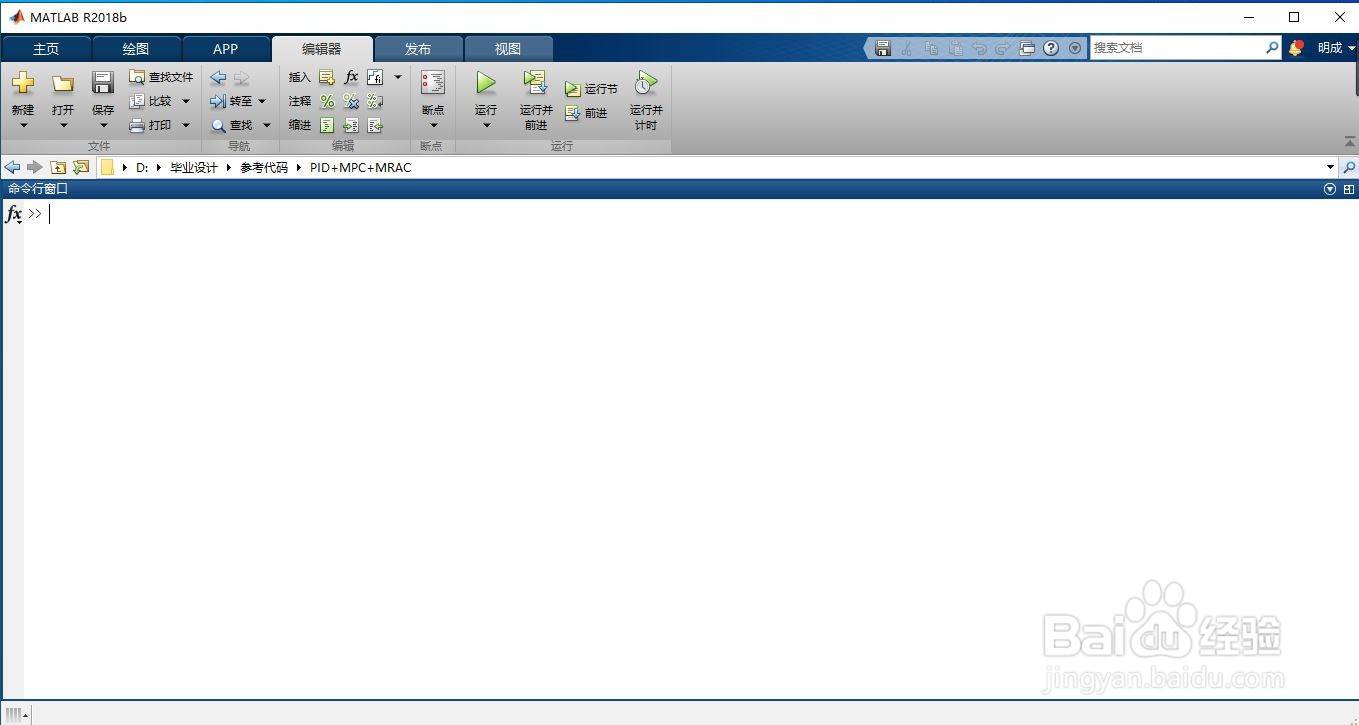Image resolution: width=1359 pixels, height=725 pixels.
Task: Expand the Save (保存) dropdown arrow
Action: (103, 126)
